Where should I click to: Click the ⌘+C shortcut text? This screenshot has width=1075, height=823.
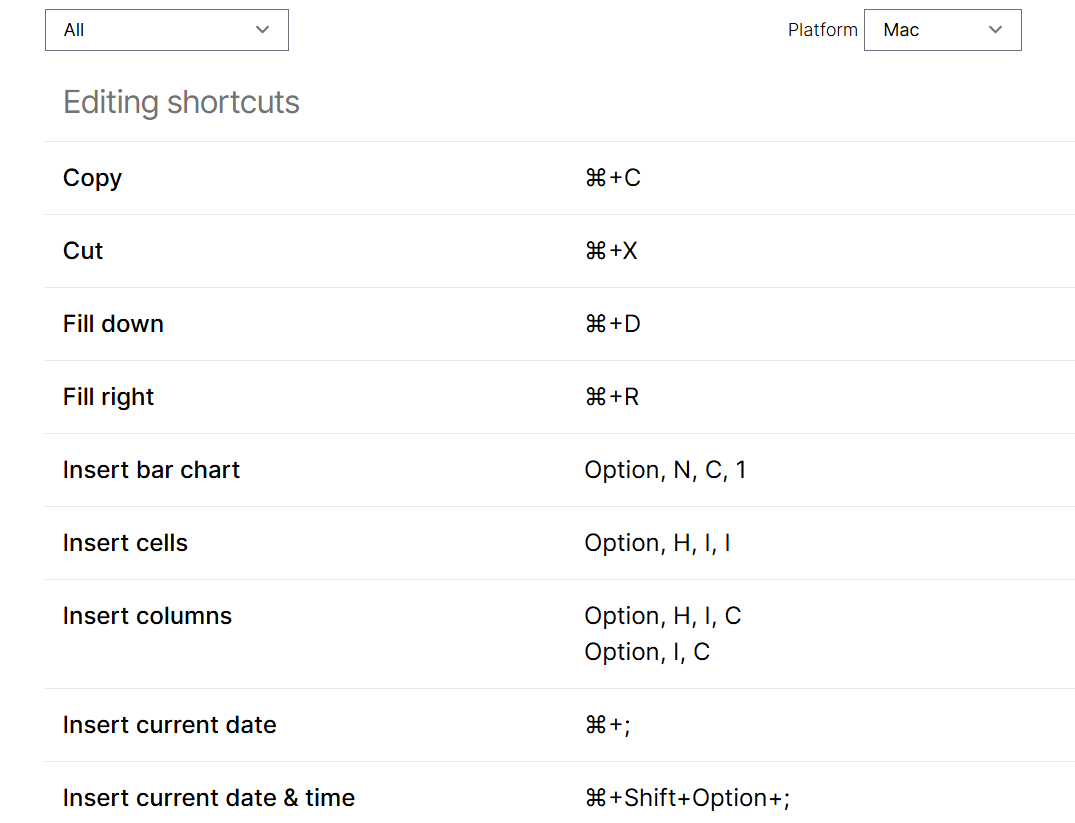click(x=613, y=177)
